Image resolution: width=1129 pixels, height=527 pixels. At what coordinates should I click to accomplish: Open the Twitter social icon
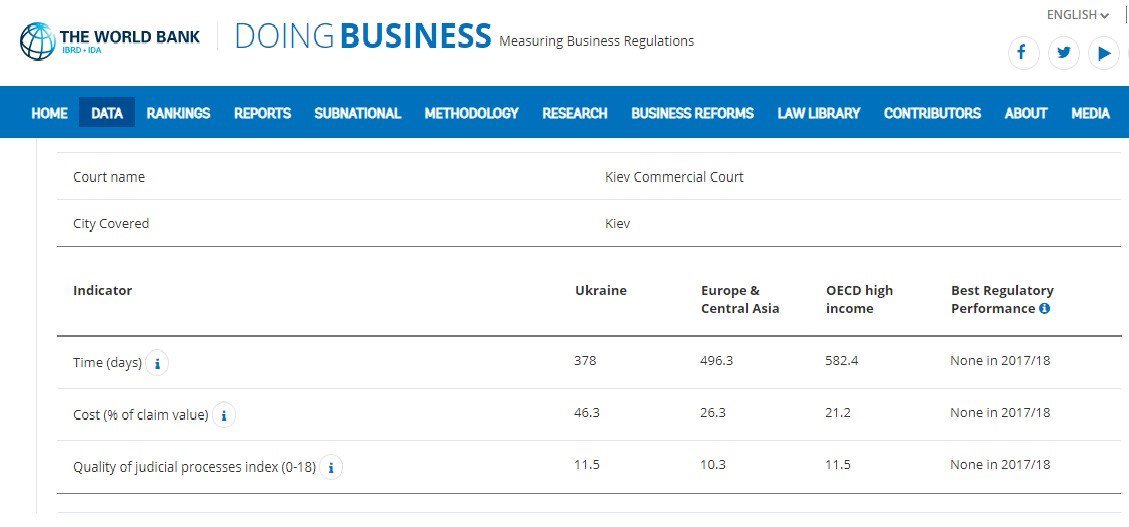(x=1063, y=53)
